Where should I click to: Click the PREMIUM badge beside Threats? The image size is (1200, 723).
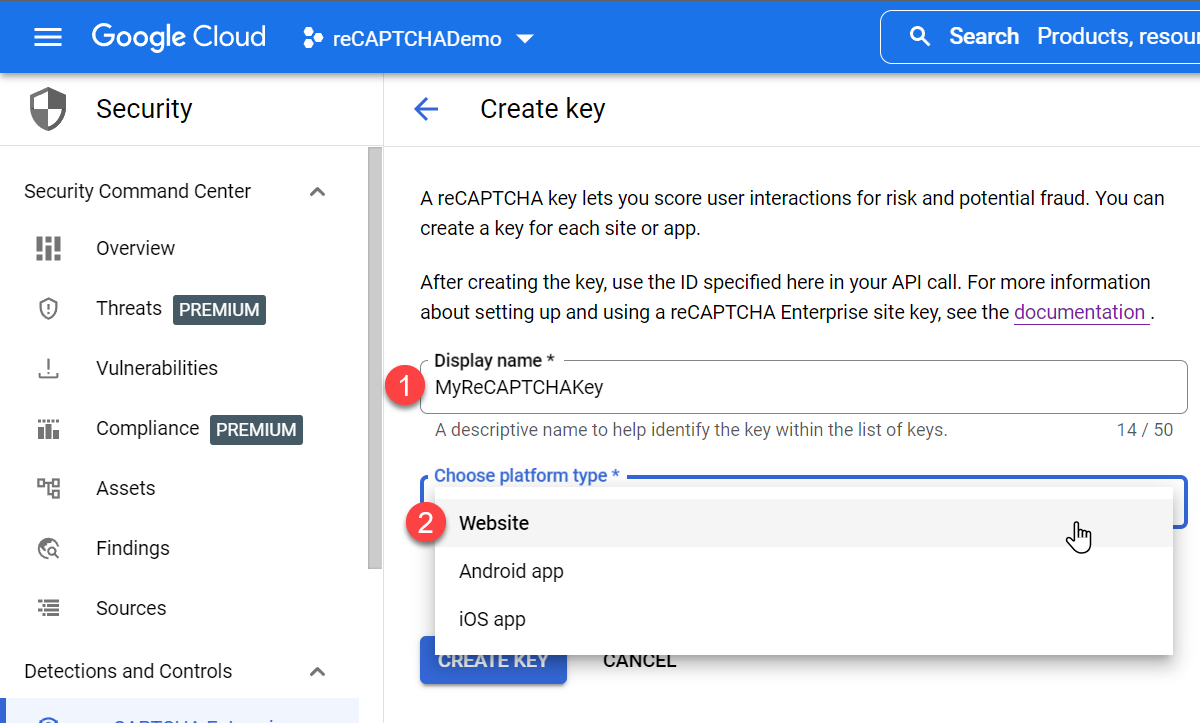[219, 310]
